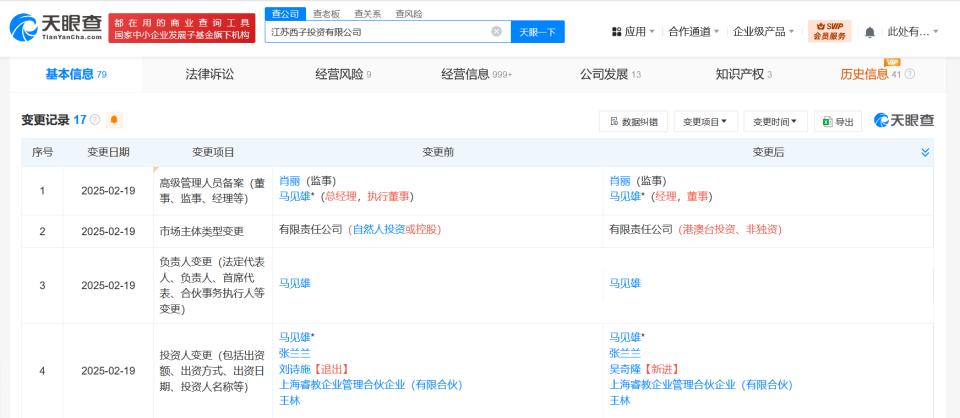Click the orange alert bell beside 变更记录

[x=114, y=120]
